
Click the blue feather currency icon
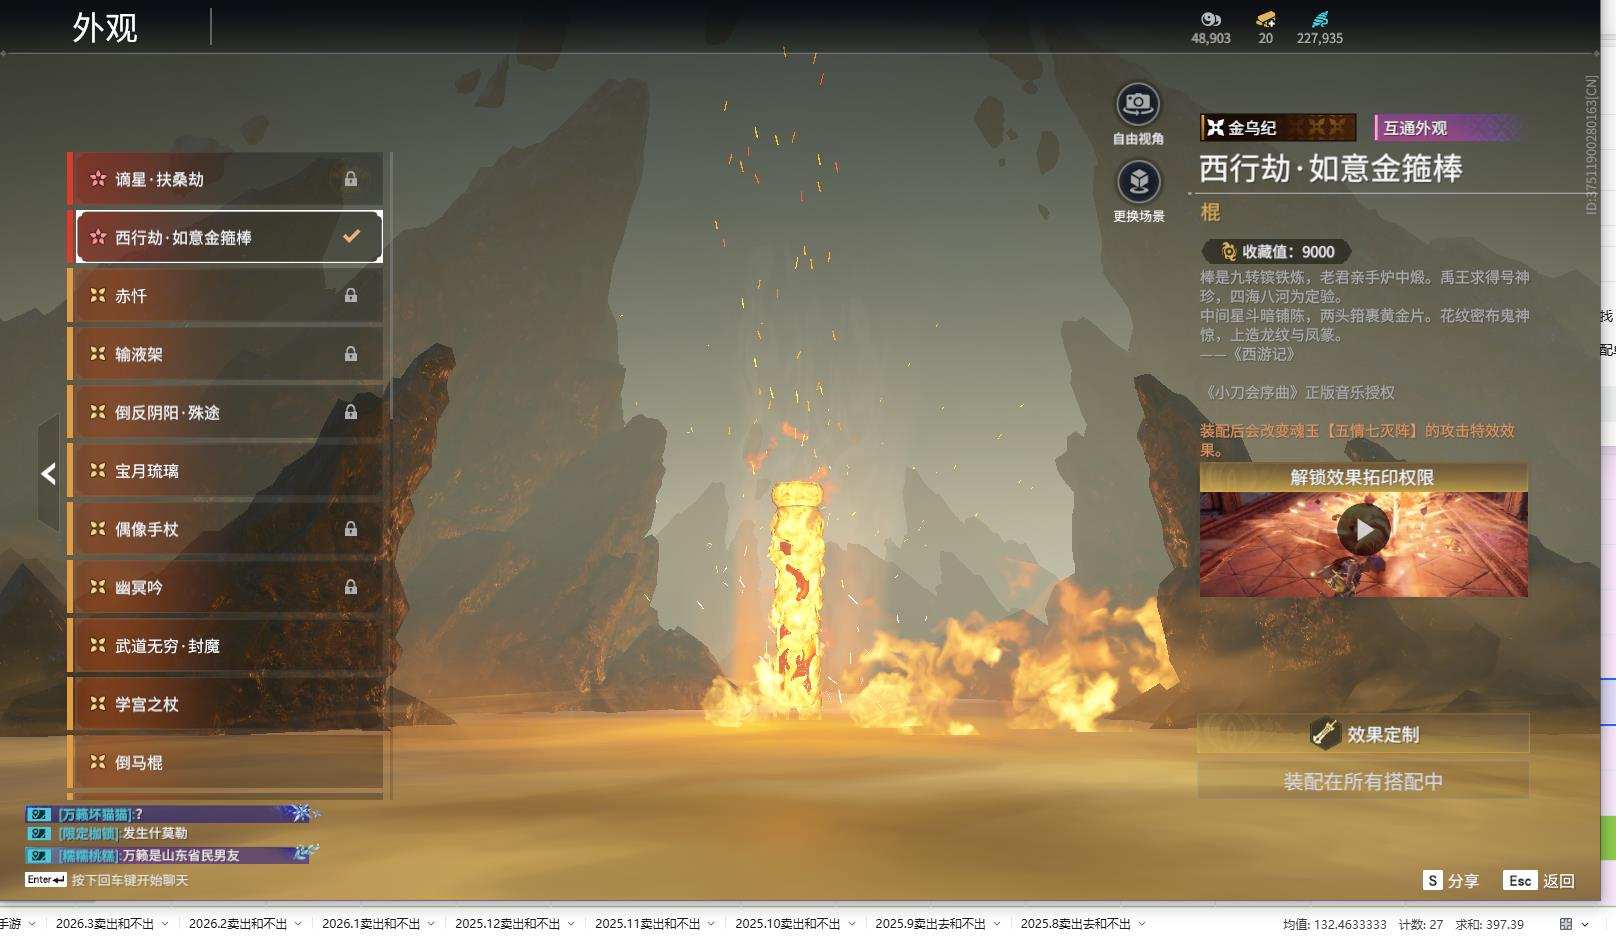(x=1319, y=19)
